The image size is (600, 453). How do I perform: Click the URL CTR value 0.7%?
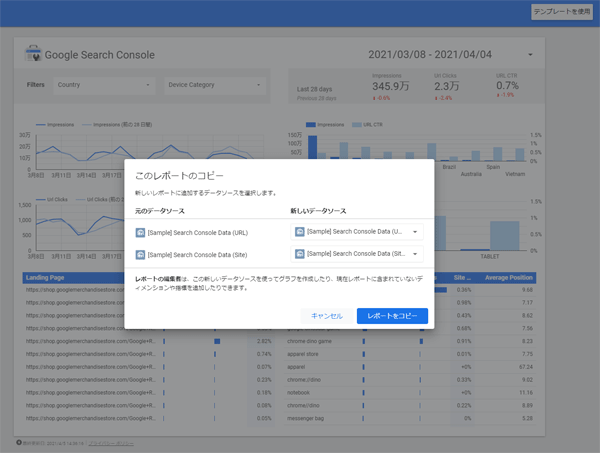coord(507,85)
